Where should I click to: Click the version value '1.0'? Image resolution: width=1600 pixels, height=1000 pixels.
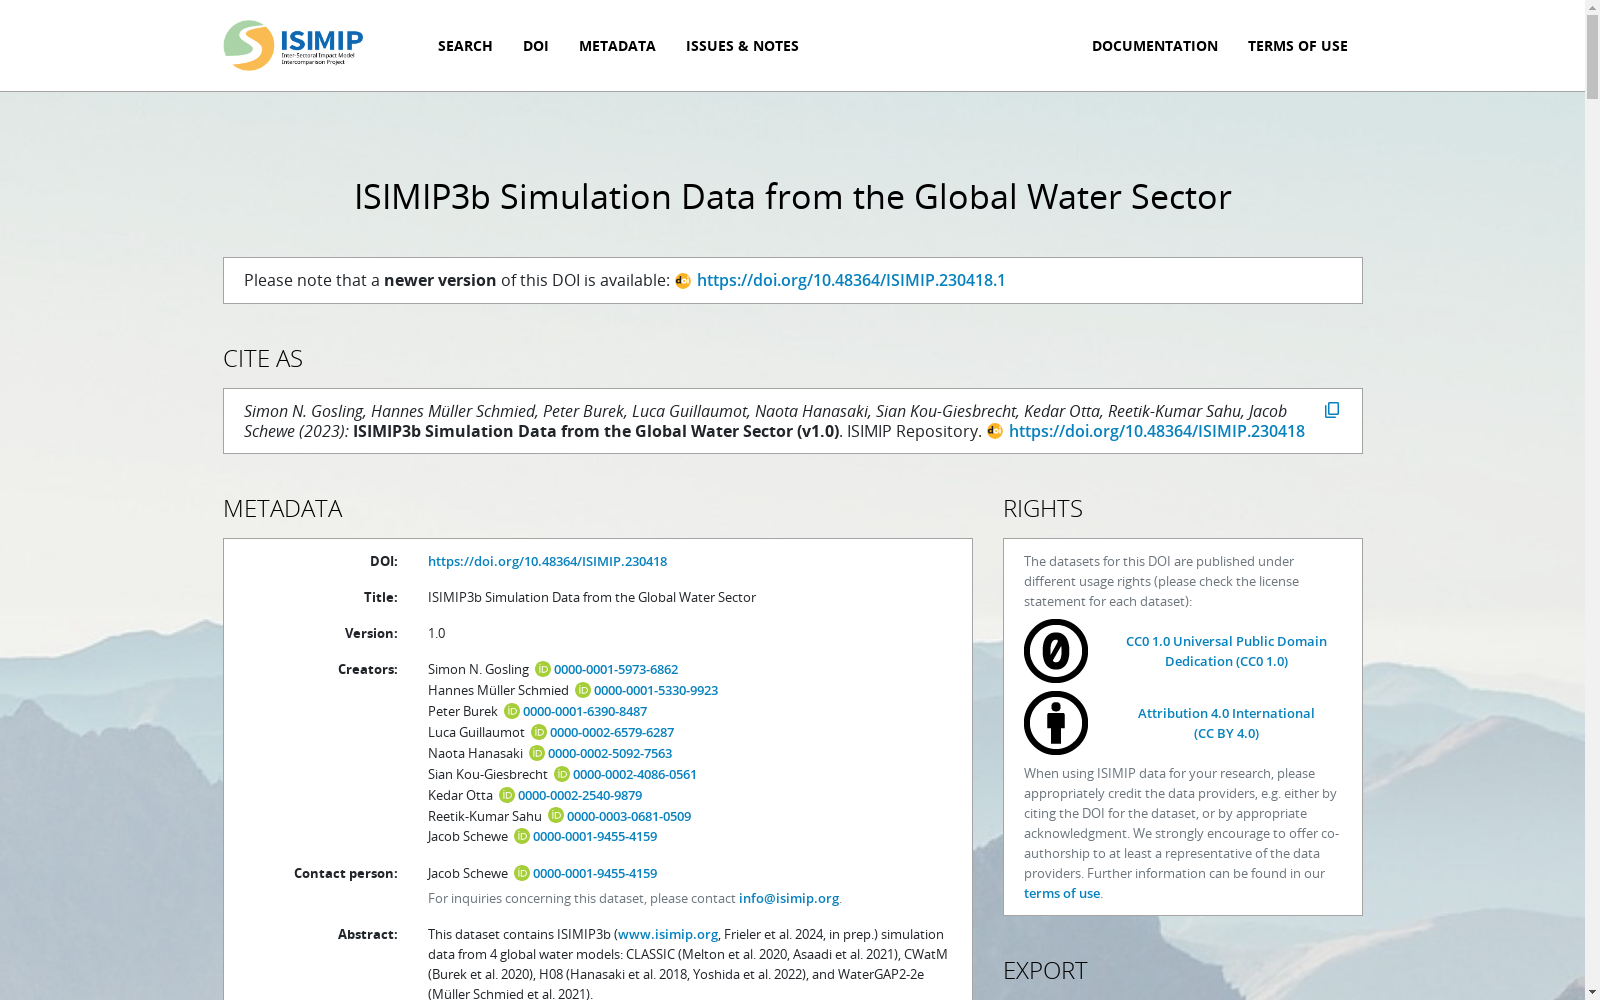437,633
